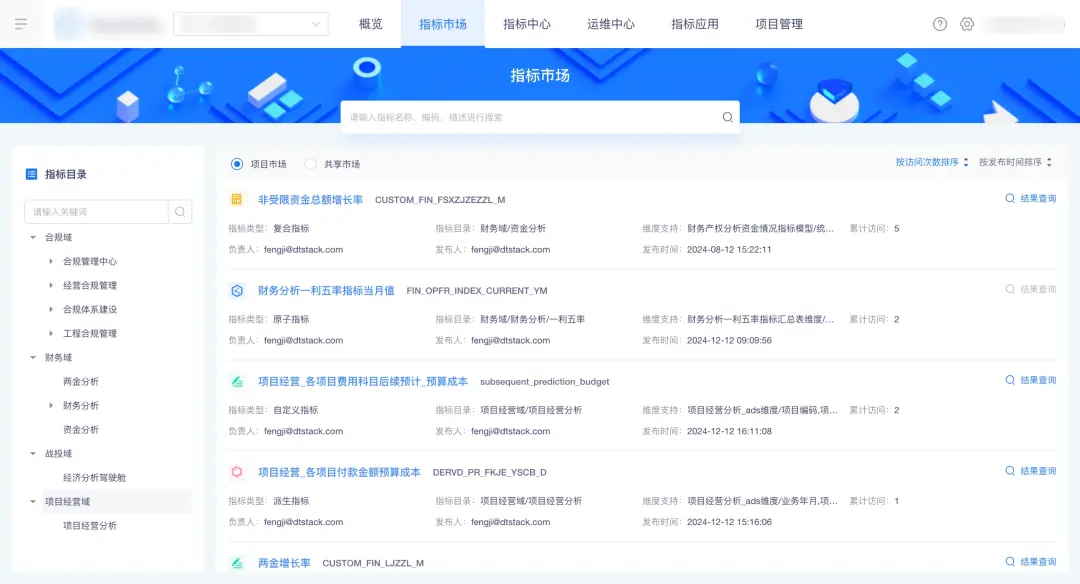Select 项目经营域 label in catalog tree
The image size is (1080, 584).
[x=68, y=502]
